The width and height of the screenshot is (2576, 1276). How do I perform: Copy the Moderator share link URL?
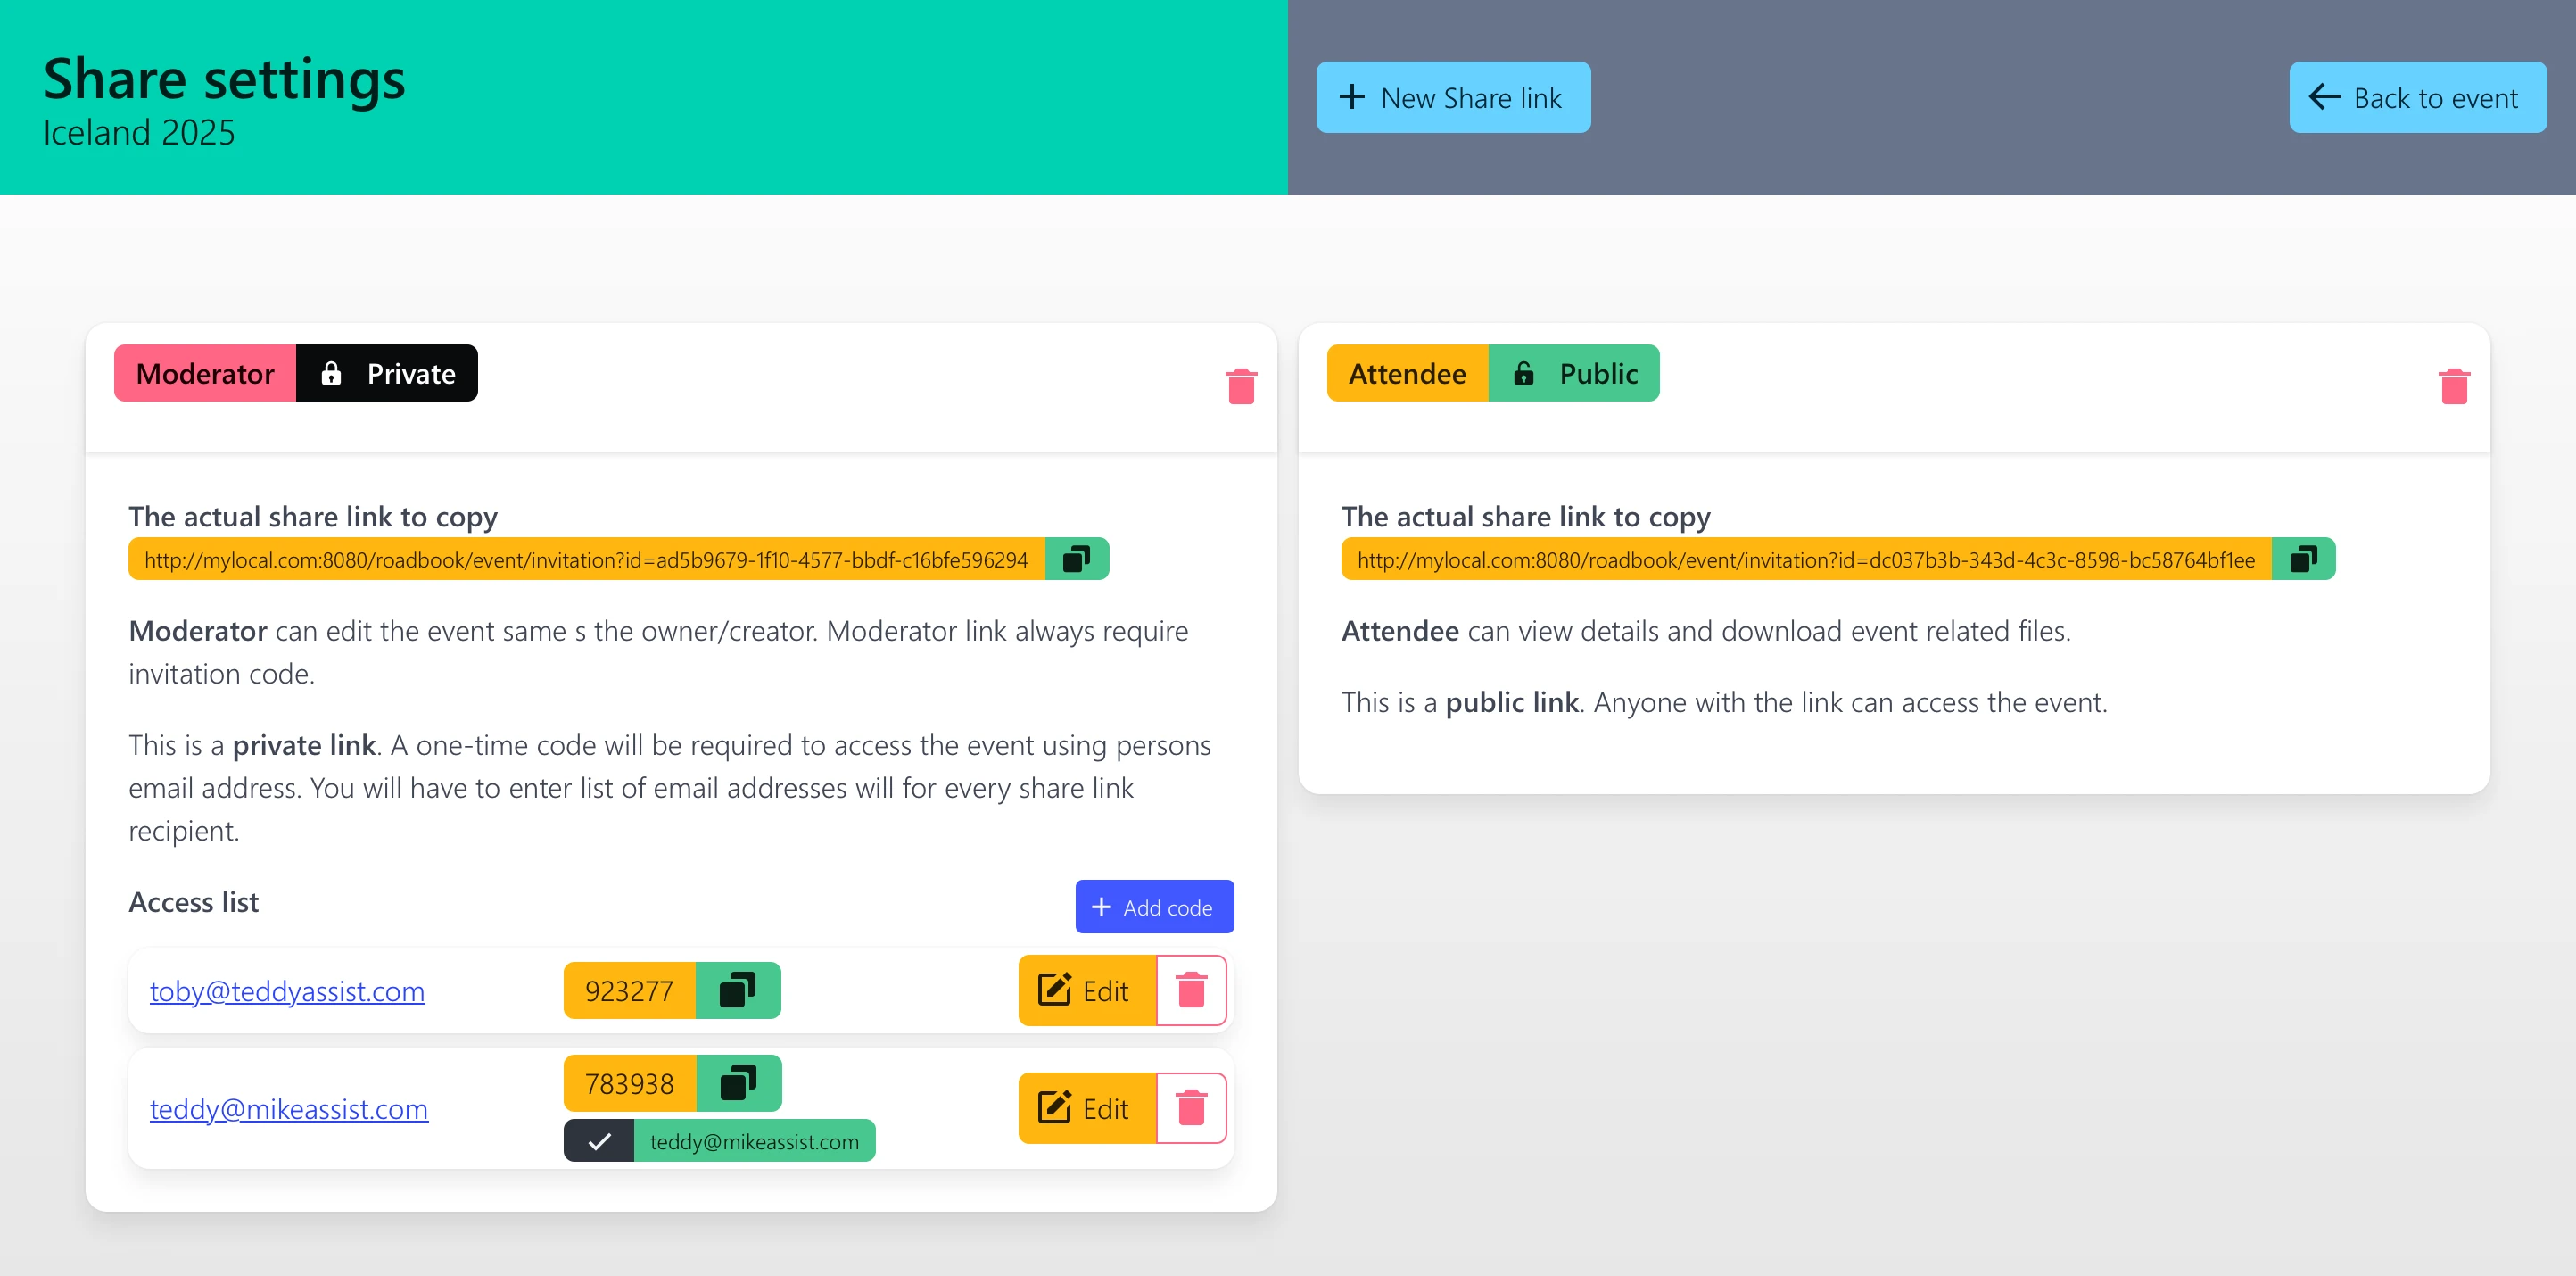click(x=1076, y=559)
